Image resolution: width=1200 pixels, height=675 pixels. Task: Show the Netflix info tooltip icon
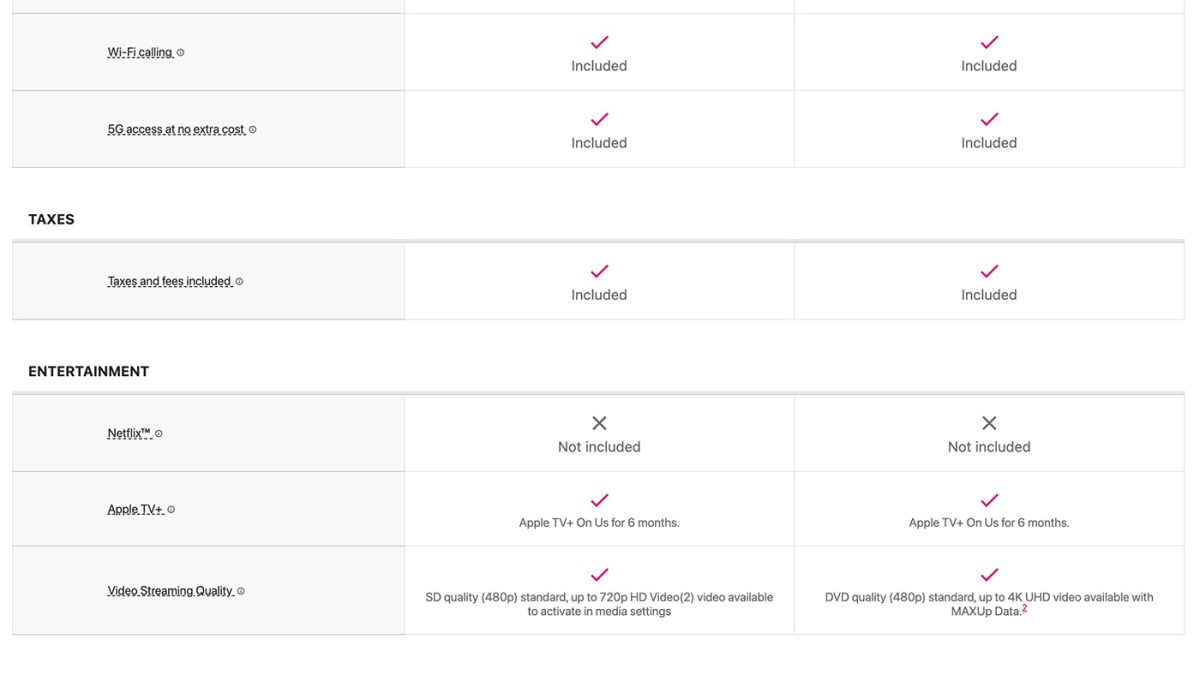[x=159, y=434]
